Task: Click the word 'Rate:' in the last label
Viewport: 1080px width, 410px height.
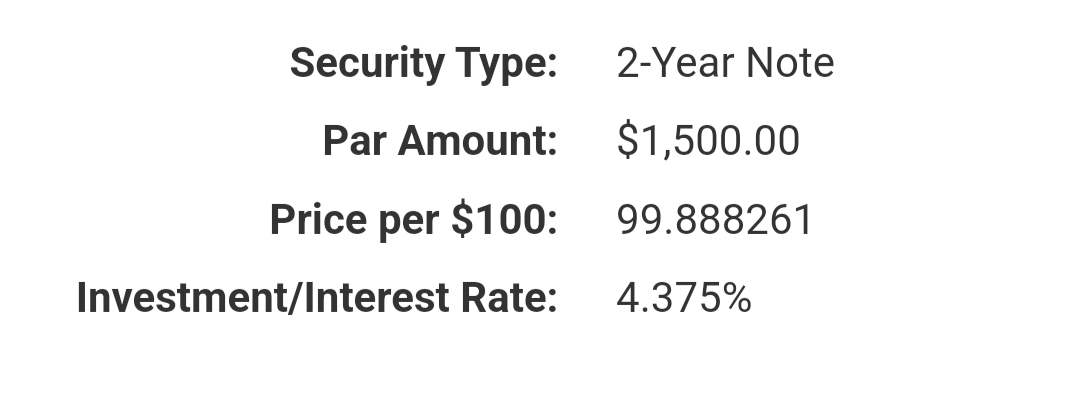Action: 509,298
